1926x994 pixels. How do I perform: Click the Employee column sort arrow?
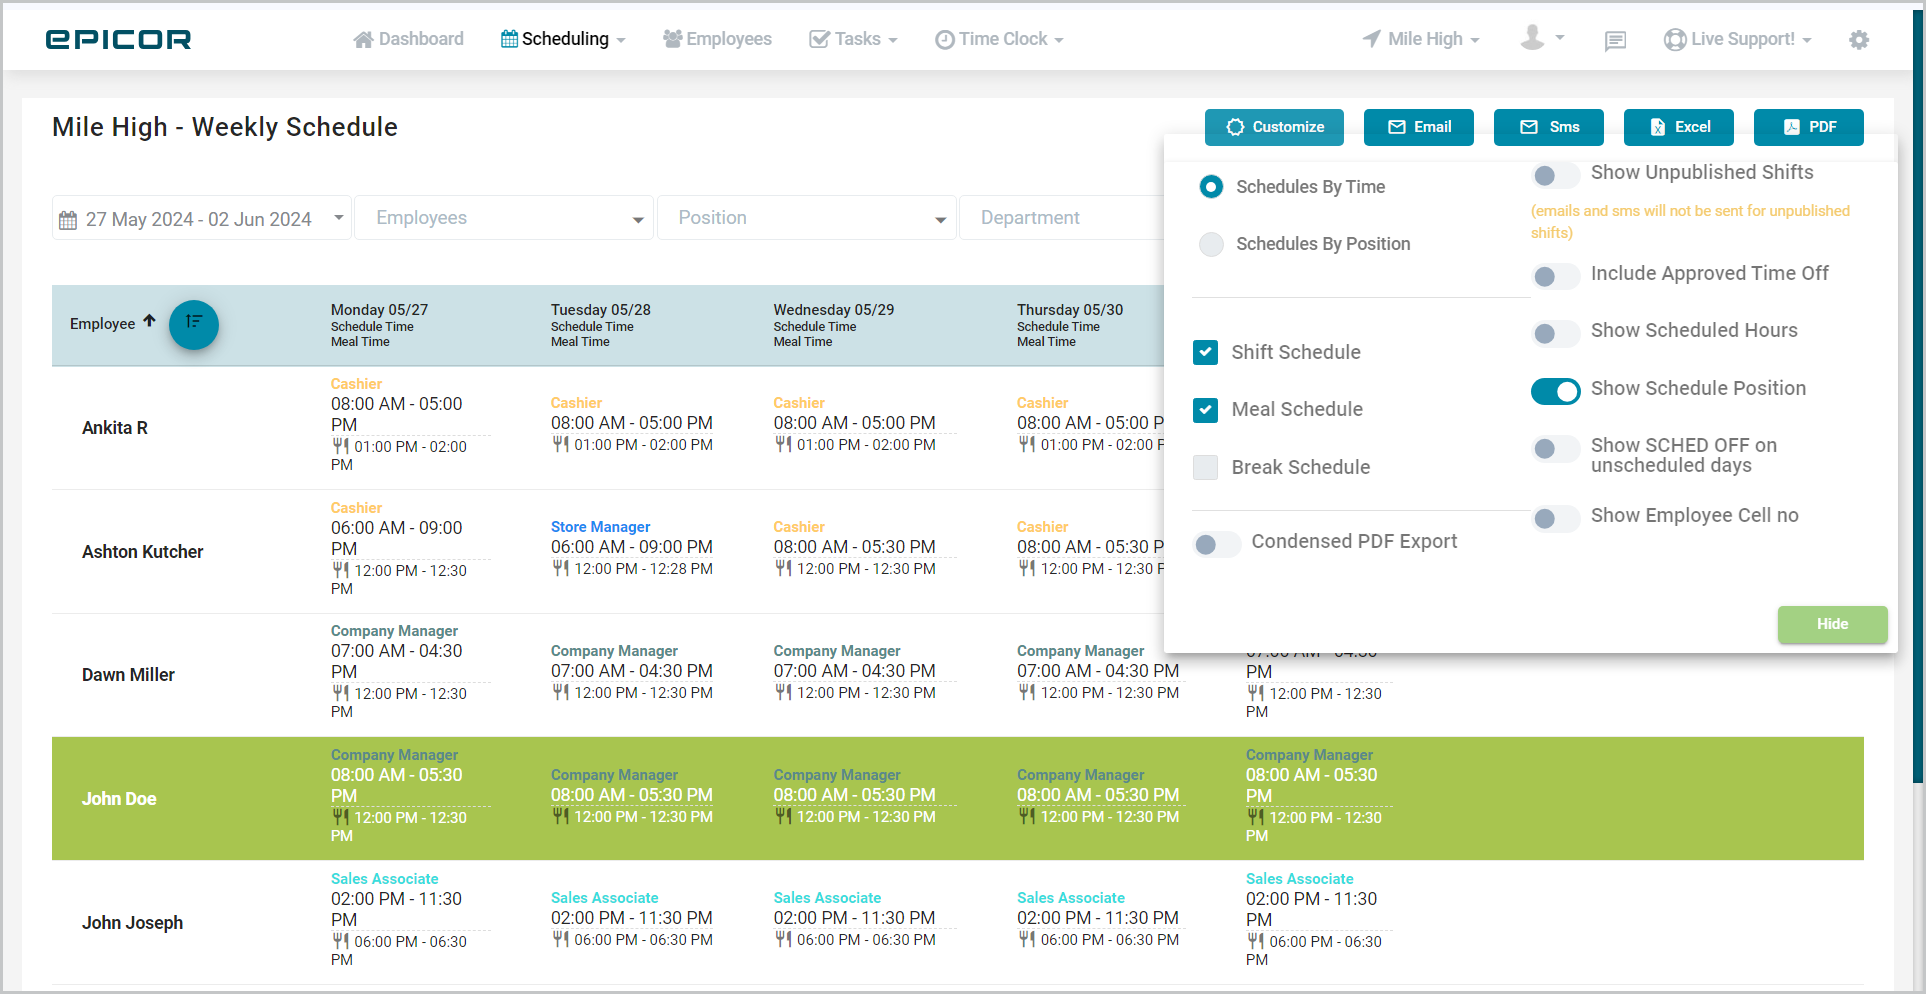[149, 321]
